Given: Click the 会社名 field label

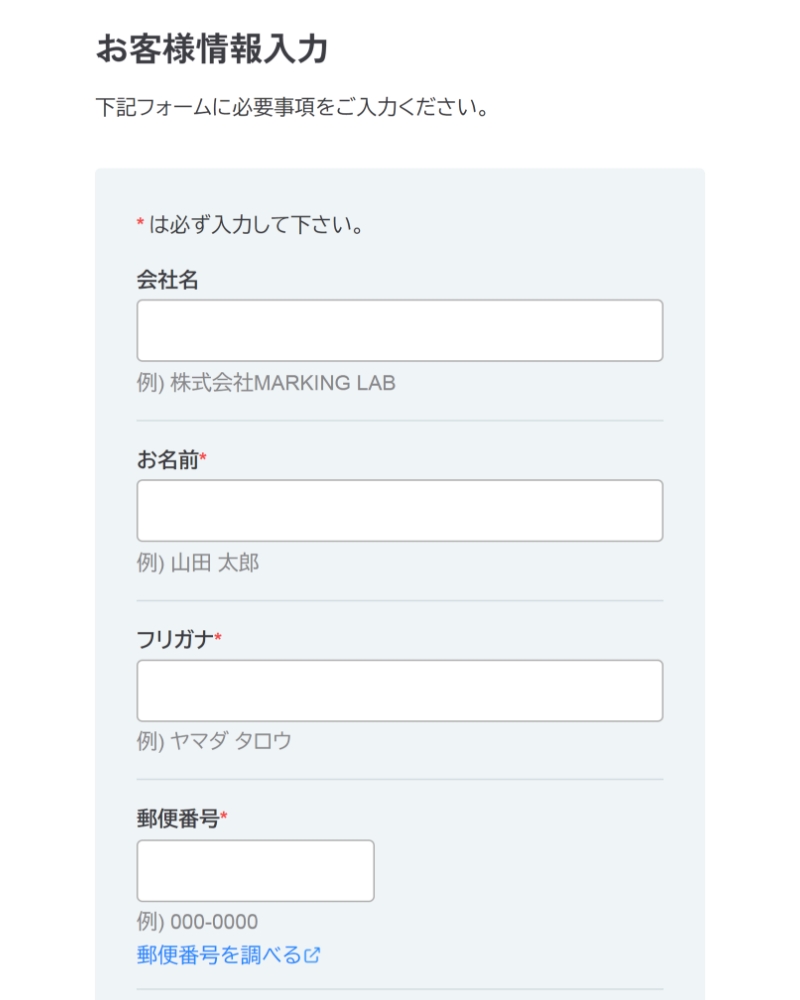Looking at the screenshot, I should [x=168, y=281].
